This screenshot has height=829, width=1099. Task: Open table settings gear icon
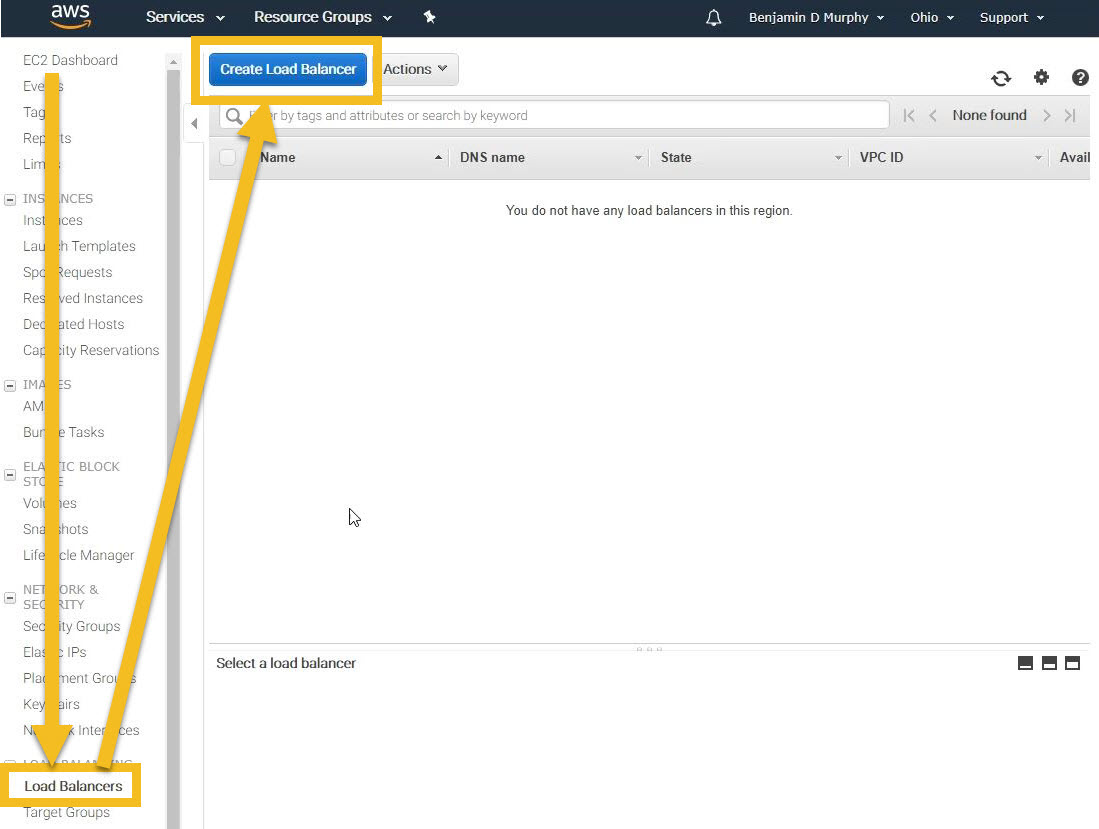click(x=1042, y=77)
